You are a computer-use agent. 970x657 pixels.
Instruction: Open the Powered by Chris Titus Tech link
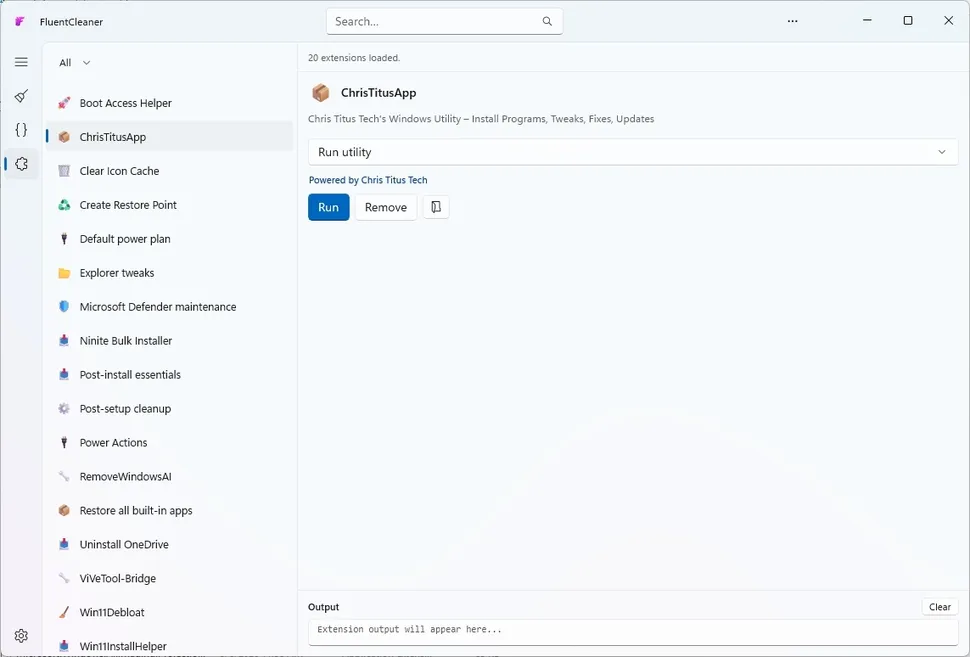click(368, 180)
